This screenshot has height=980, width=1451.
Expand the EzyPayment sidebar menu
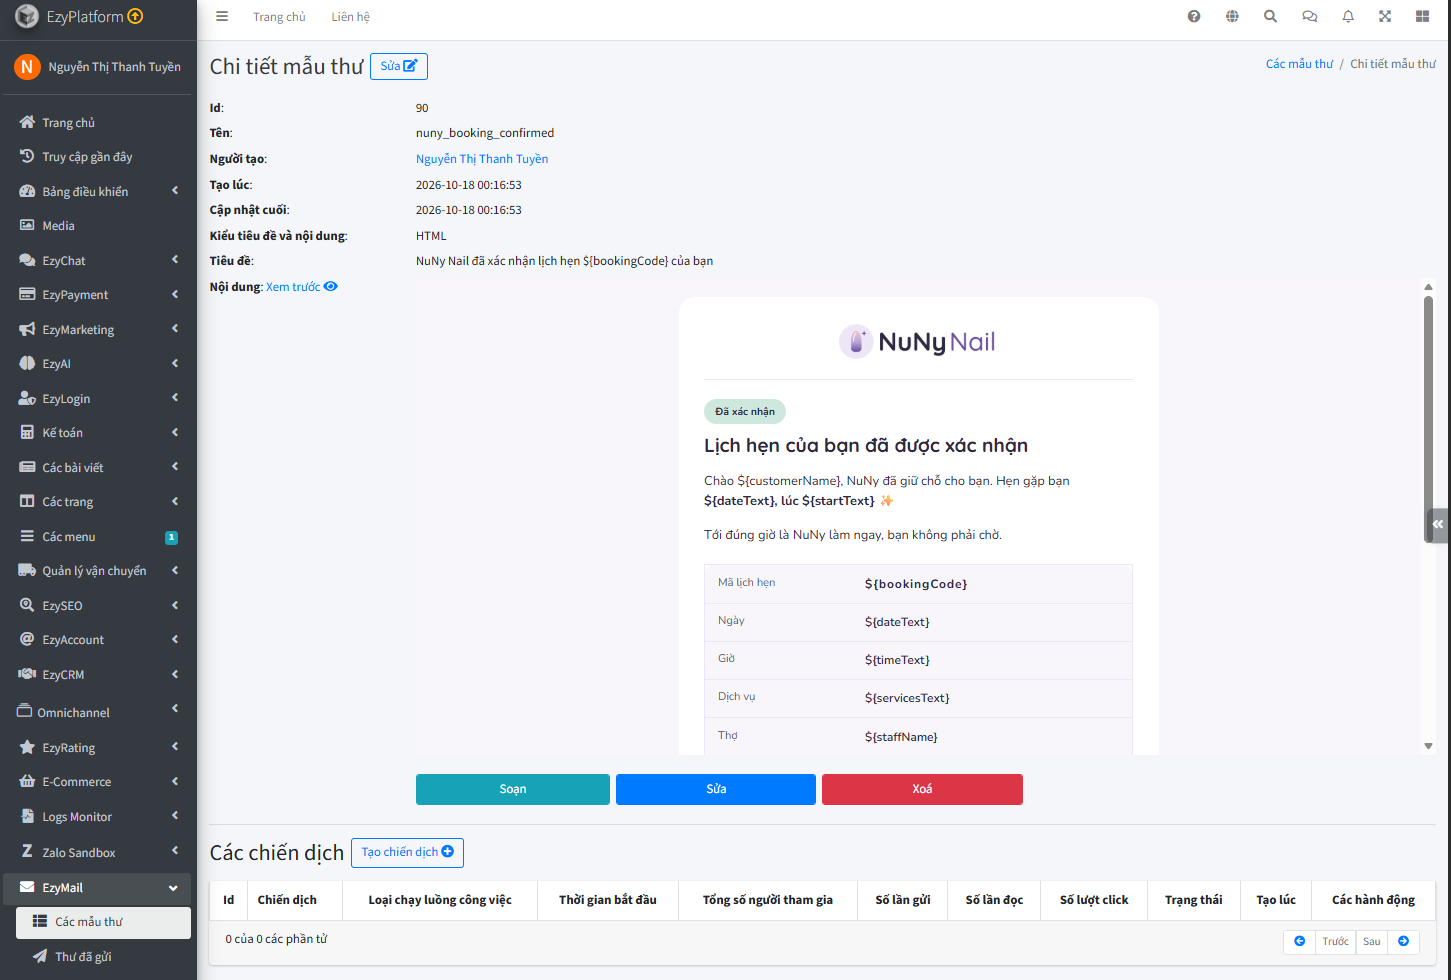point(98,295)
